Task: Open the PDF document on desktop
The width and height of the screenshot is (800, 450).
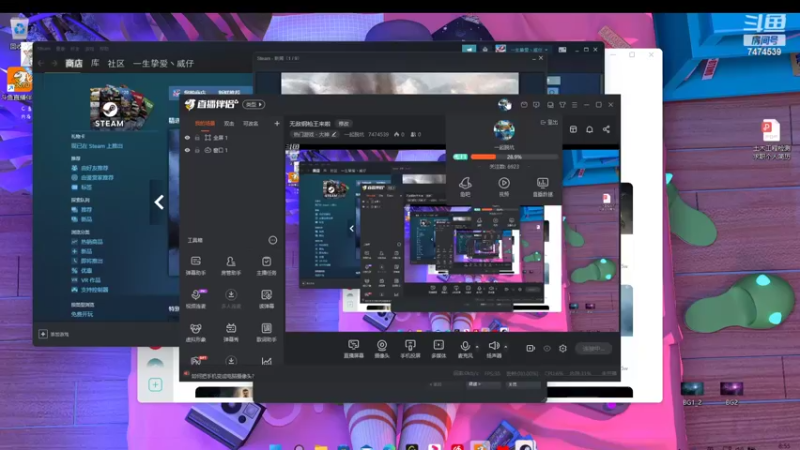Action: [x=770, y=139]
